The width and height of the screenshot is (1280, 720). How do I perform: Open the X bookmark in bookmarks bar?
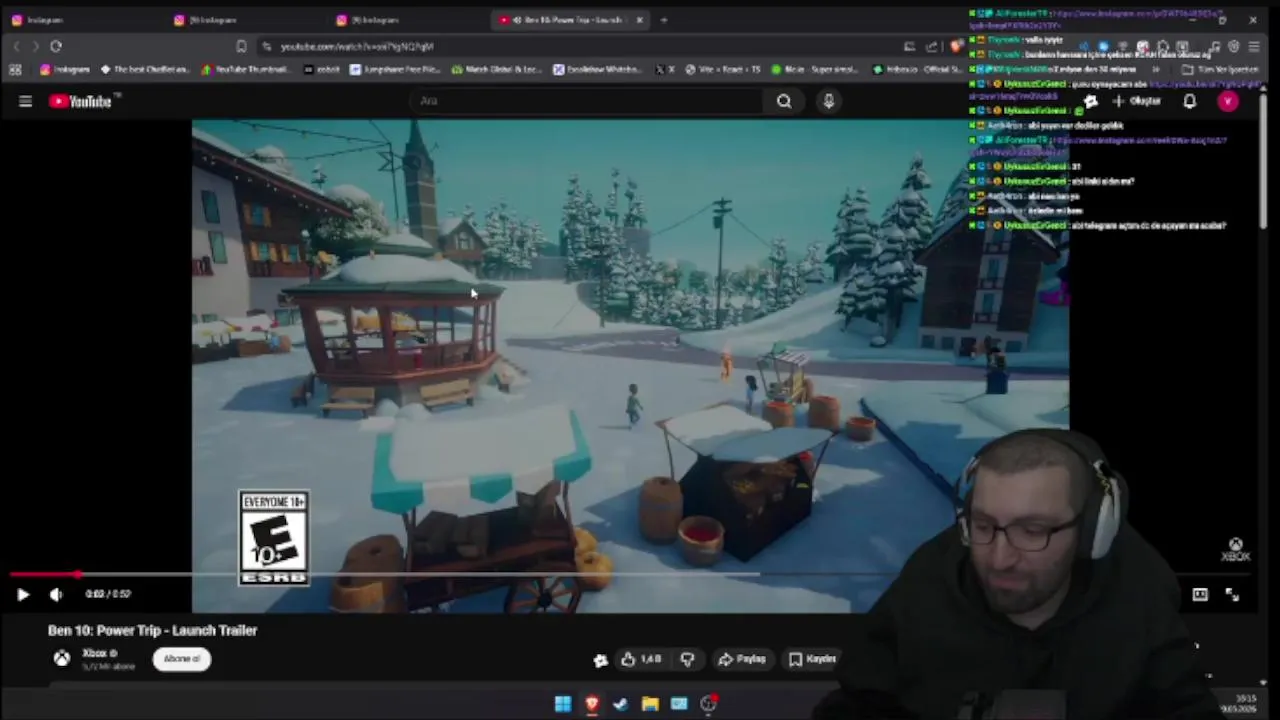tap(665, 70)
